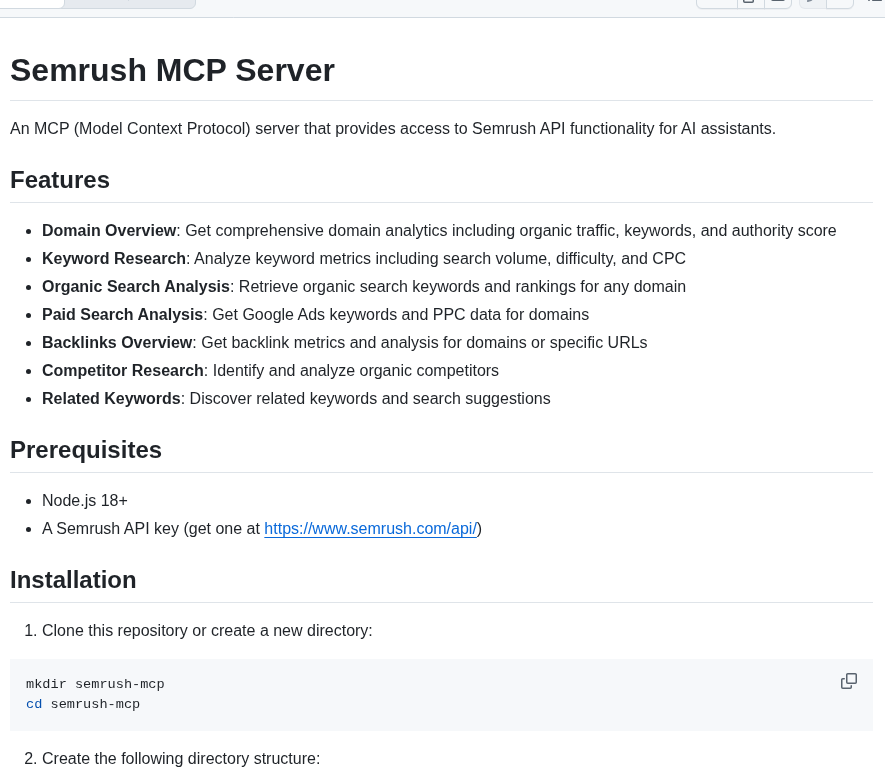Screen dimensions: 885x768
Task: Click the Features section heading
Action: click(x=60, y=180)
